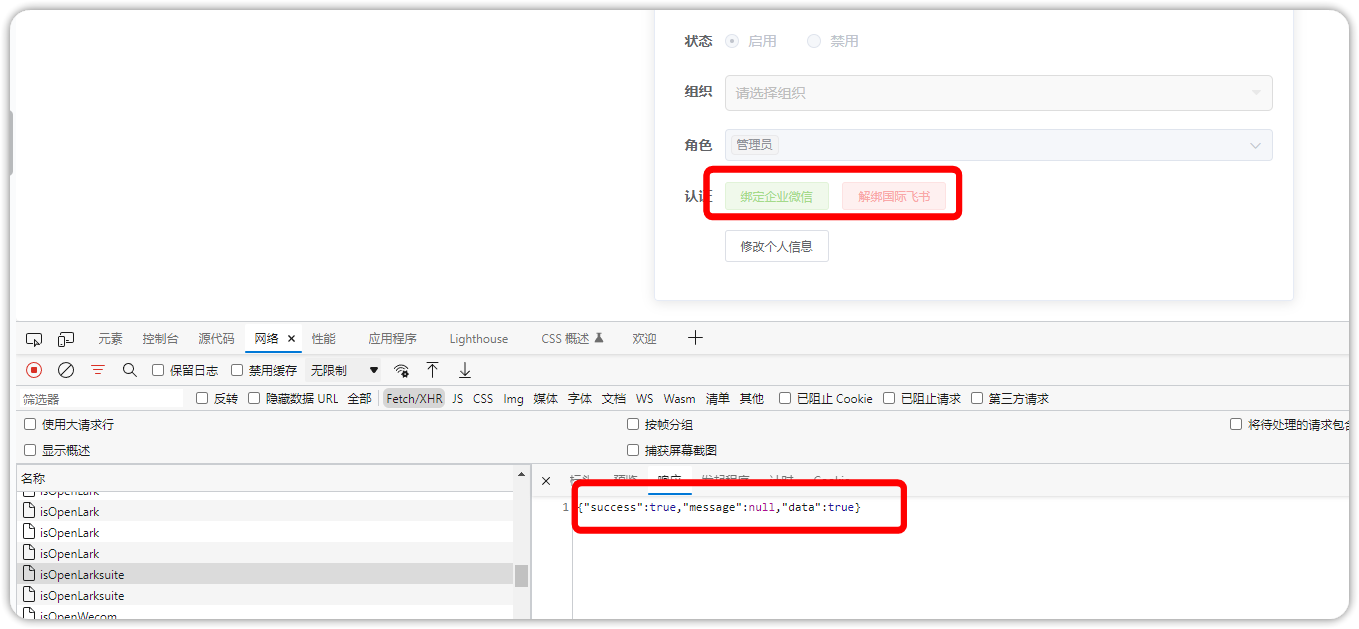Enable 使用大请求行 checkbox
The image size is (1359, 629).
tap(30, 424)
